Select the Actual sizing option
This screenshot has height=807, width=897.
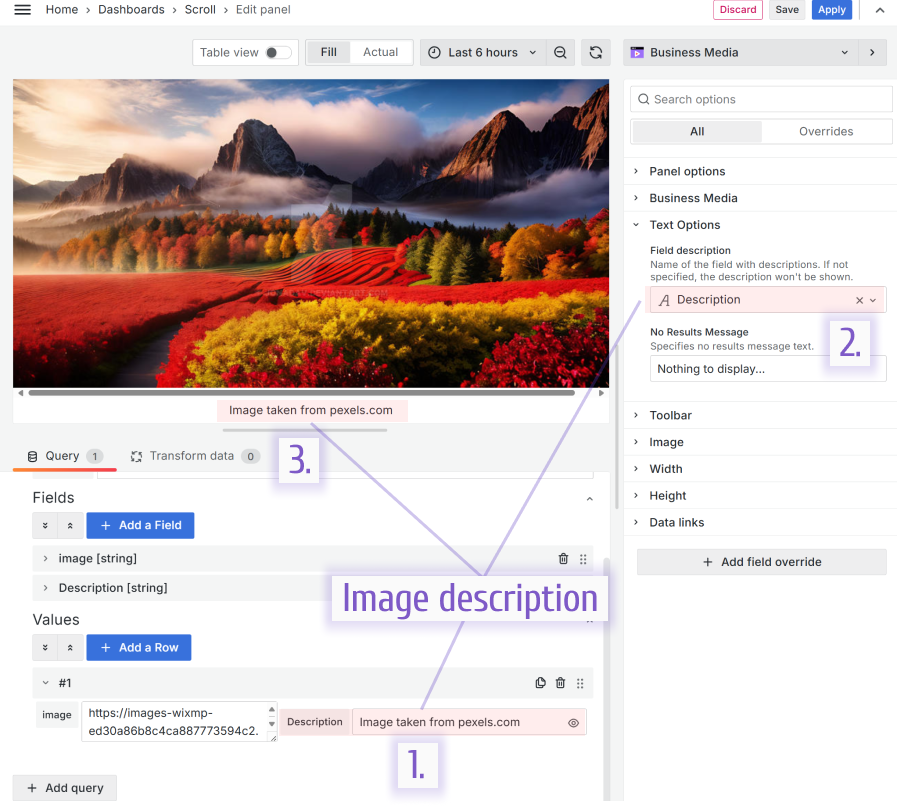click(x=380, y=53)
